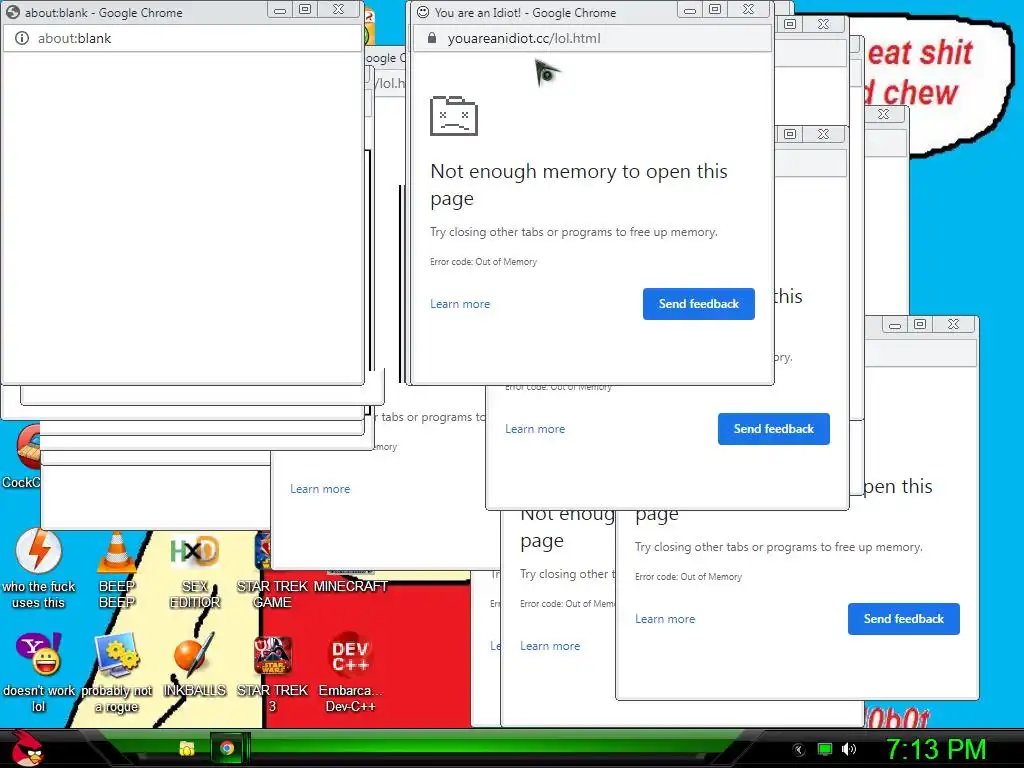Open the file explorer taskbar icon
The image size is (1024, 768).
(187, 748)
